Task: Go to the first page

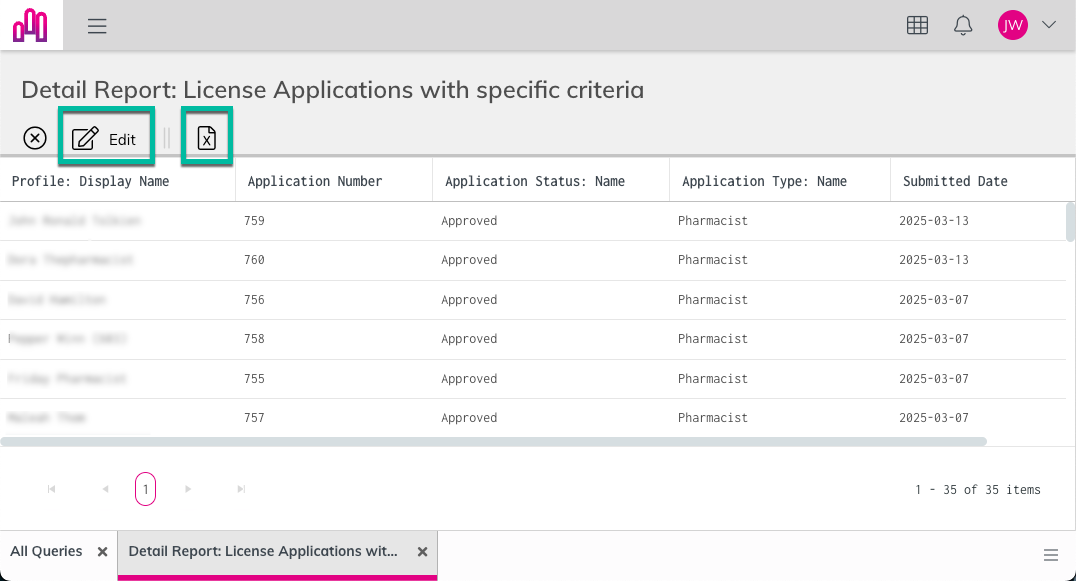Action: [x=51, y=489]
